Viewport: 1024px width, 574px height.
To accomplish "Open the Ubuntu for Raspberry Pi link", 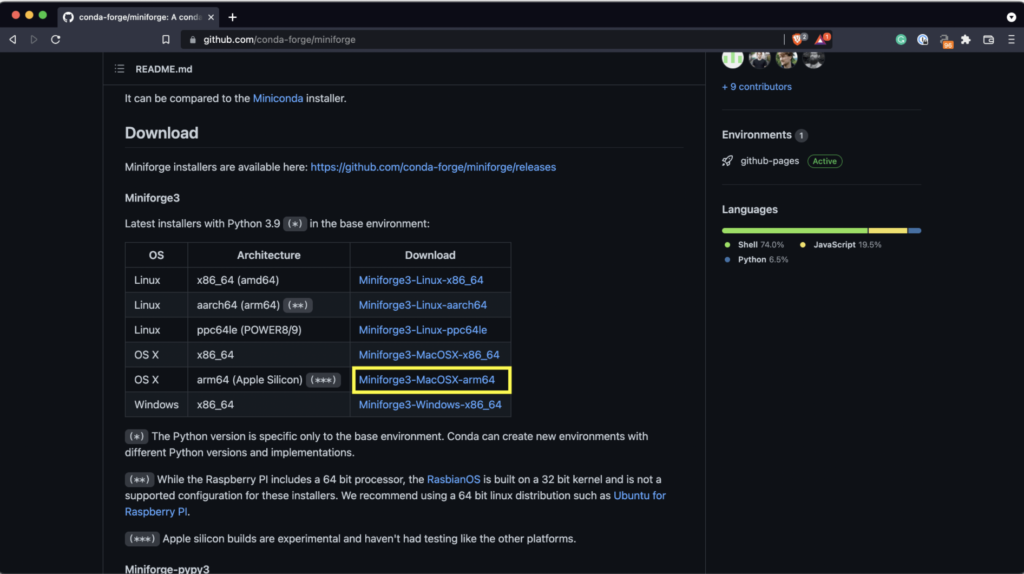I will coord(639,496).
